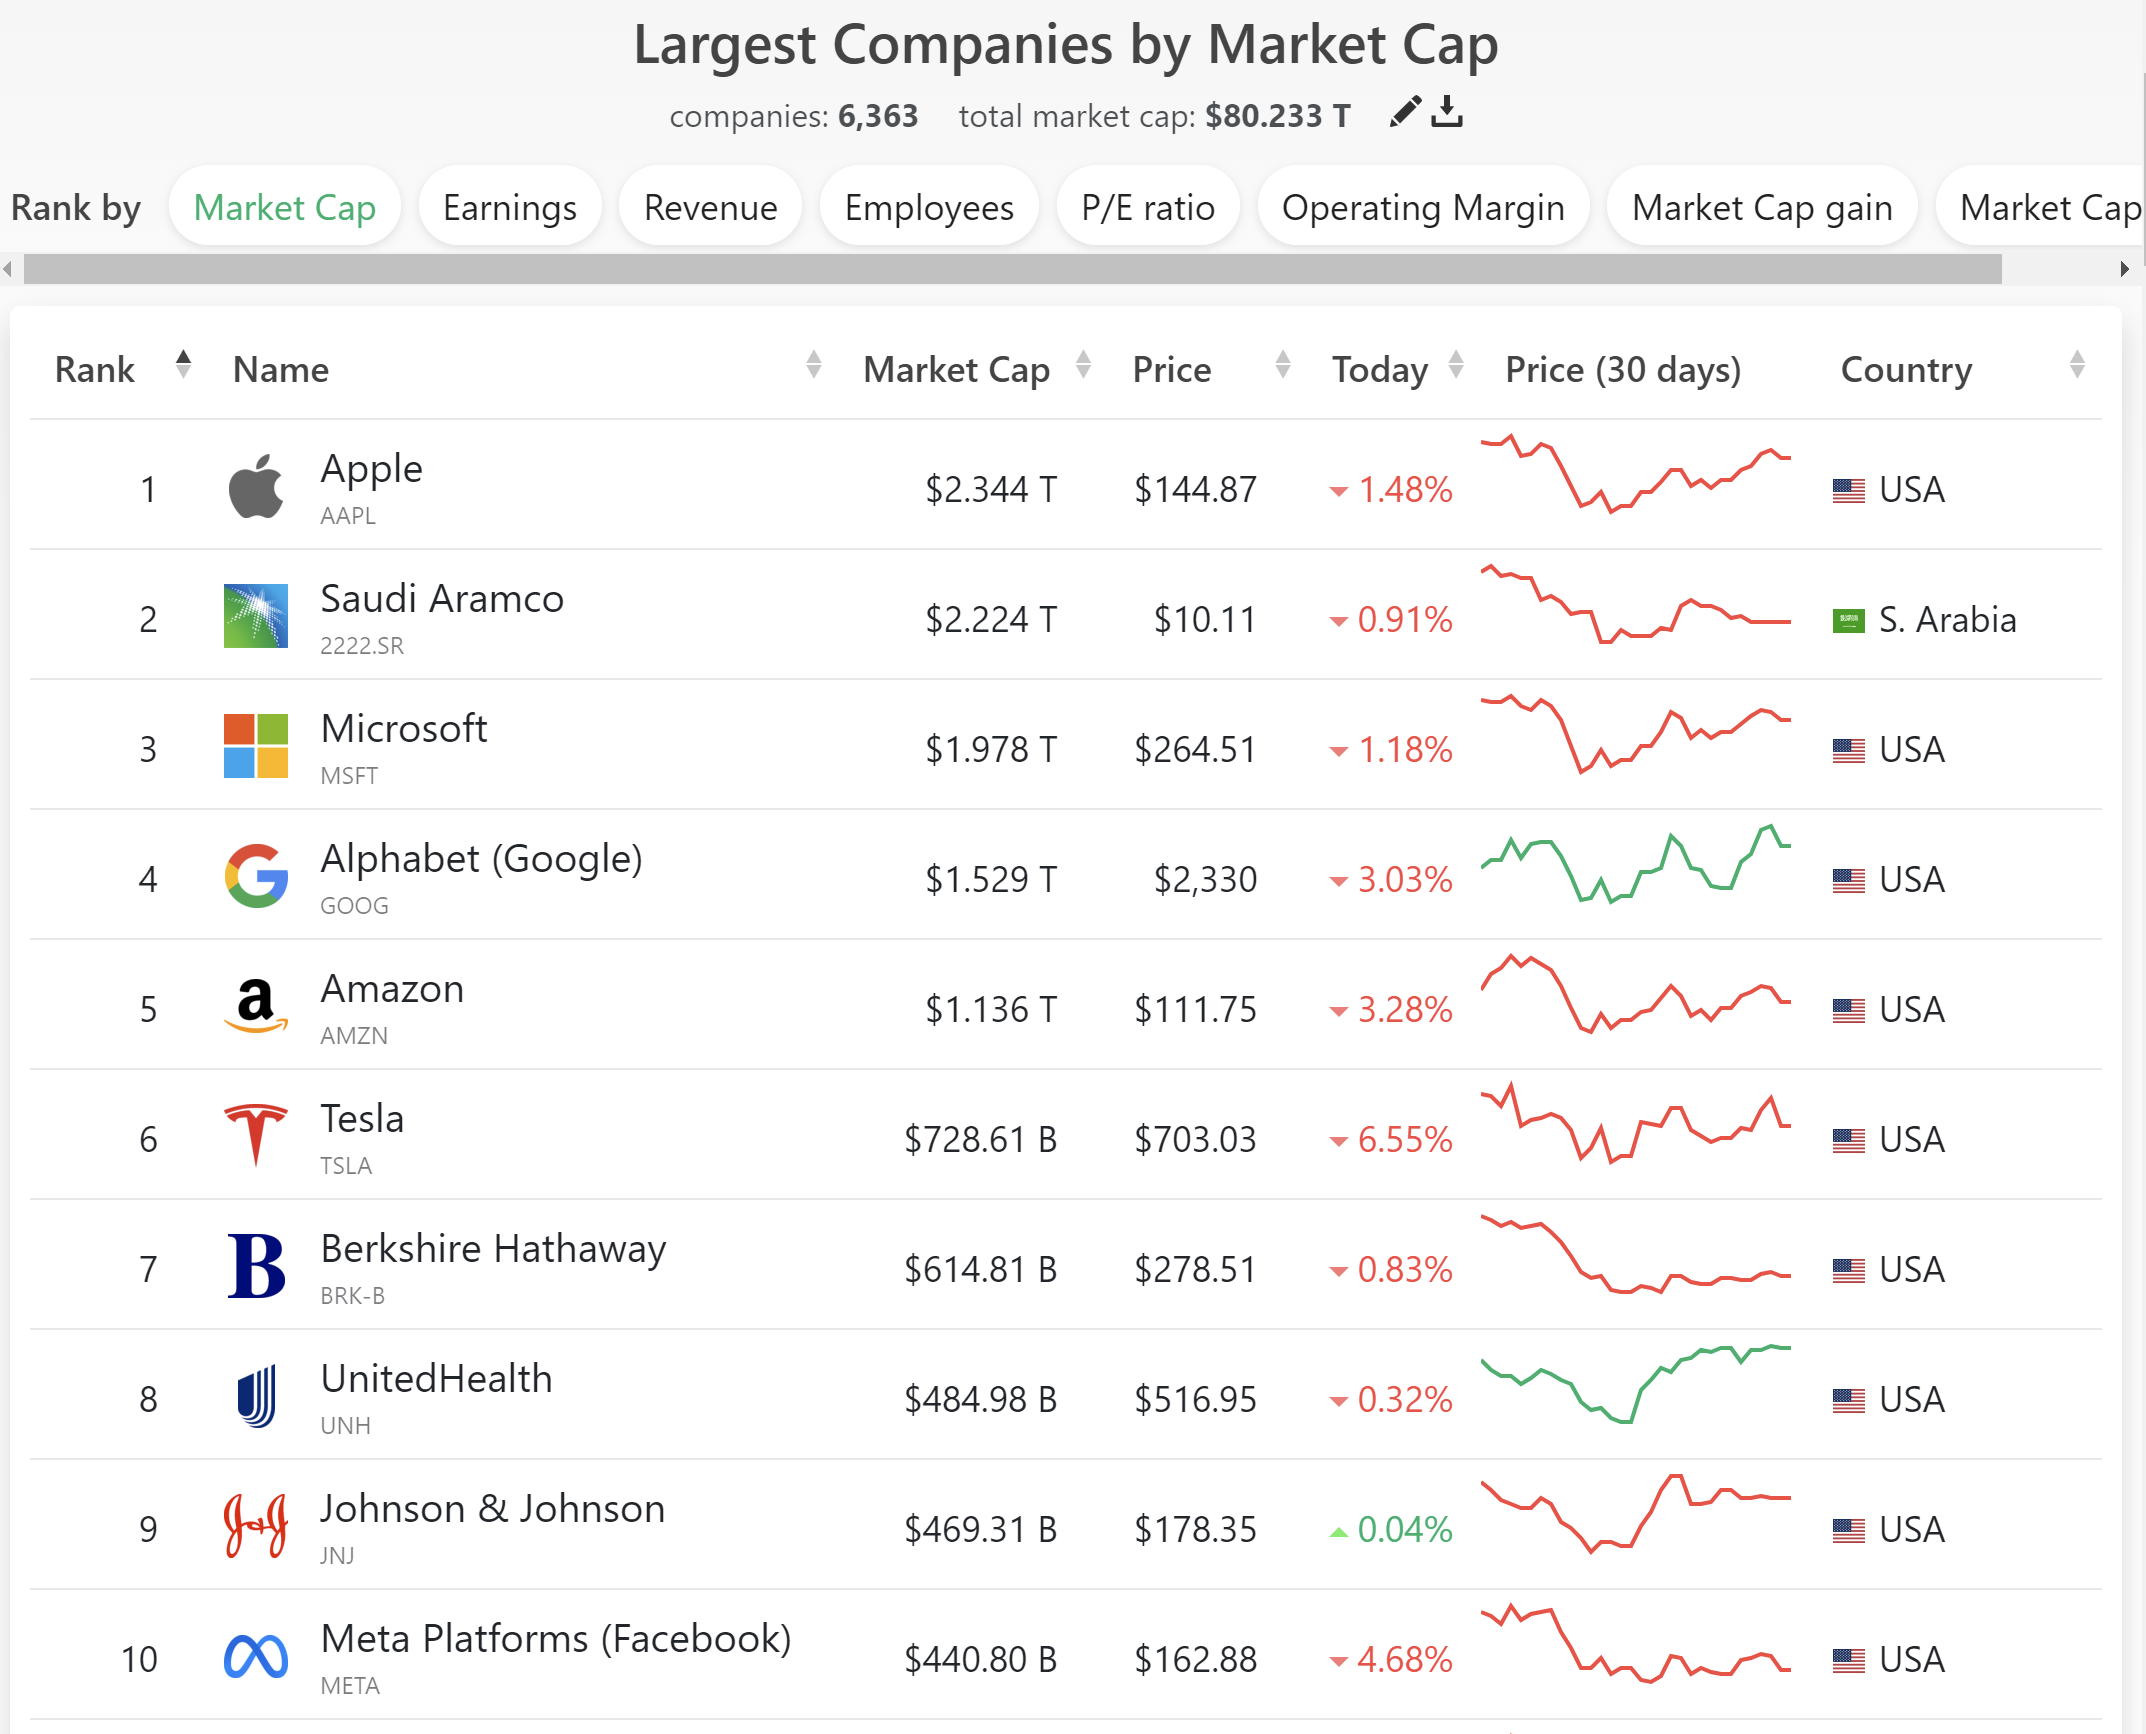This screenshot has width=2146, height=1734.
Task: Sort by Price using its sort arrows
Action: coord(1283,365)
